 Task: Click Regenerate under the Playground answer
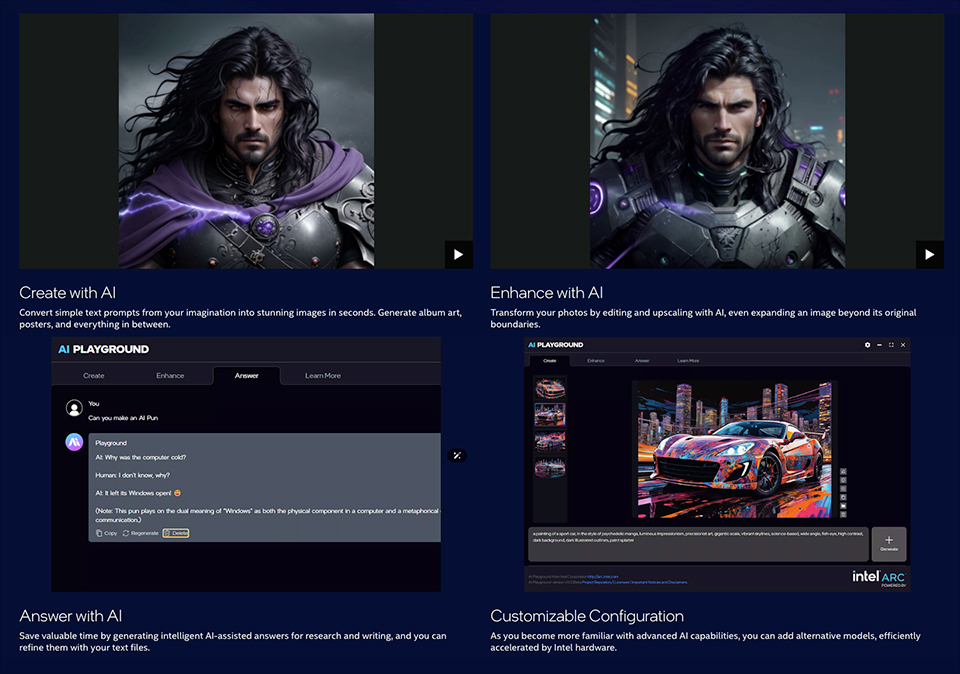click(x=140, y=533)
